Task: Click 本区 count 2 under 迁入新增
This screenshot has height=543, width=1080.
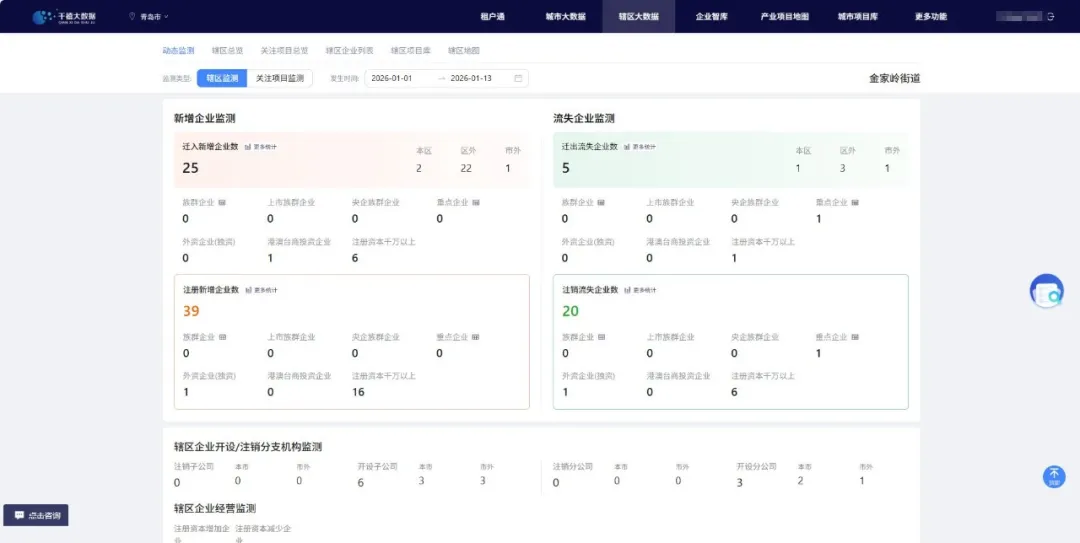Action: 419,168
